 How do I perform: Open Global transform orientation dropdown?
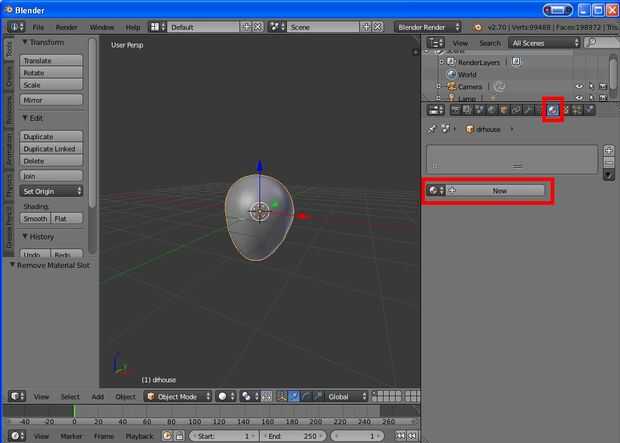click(347, 396)
